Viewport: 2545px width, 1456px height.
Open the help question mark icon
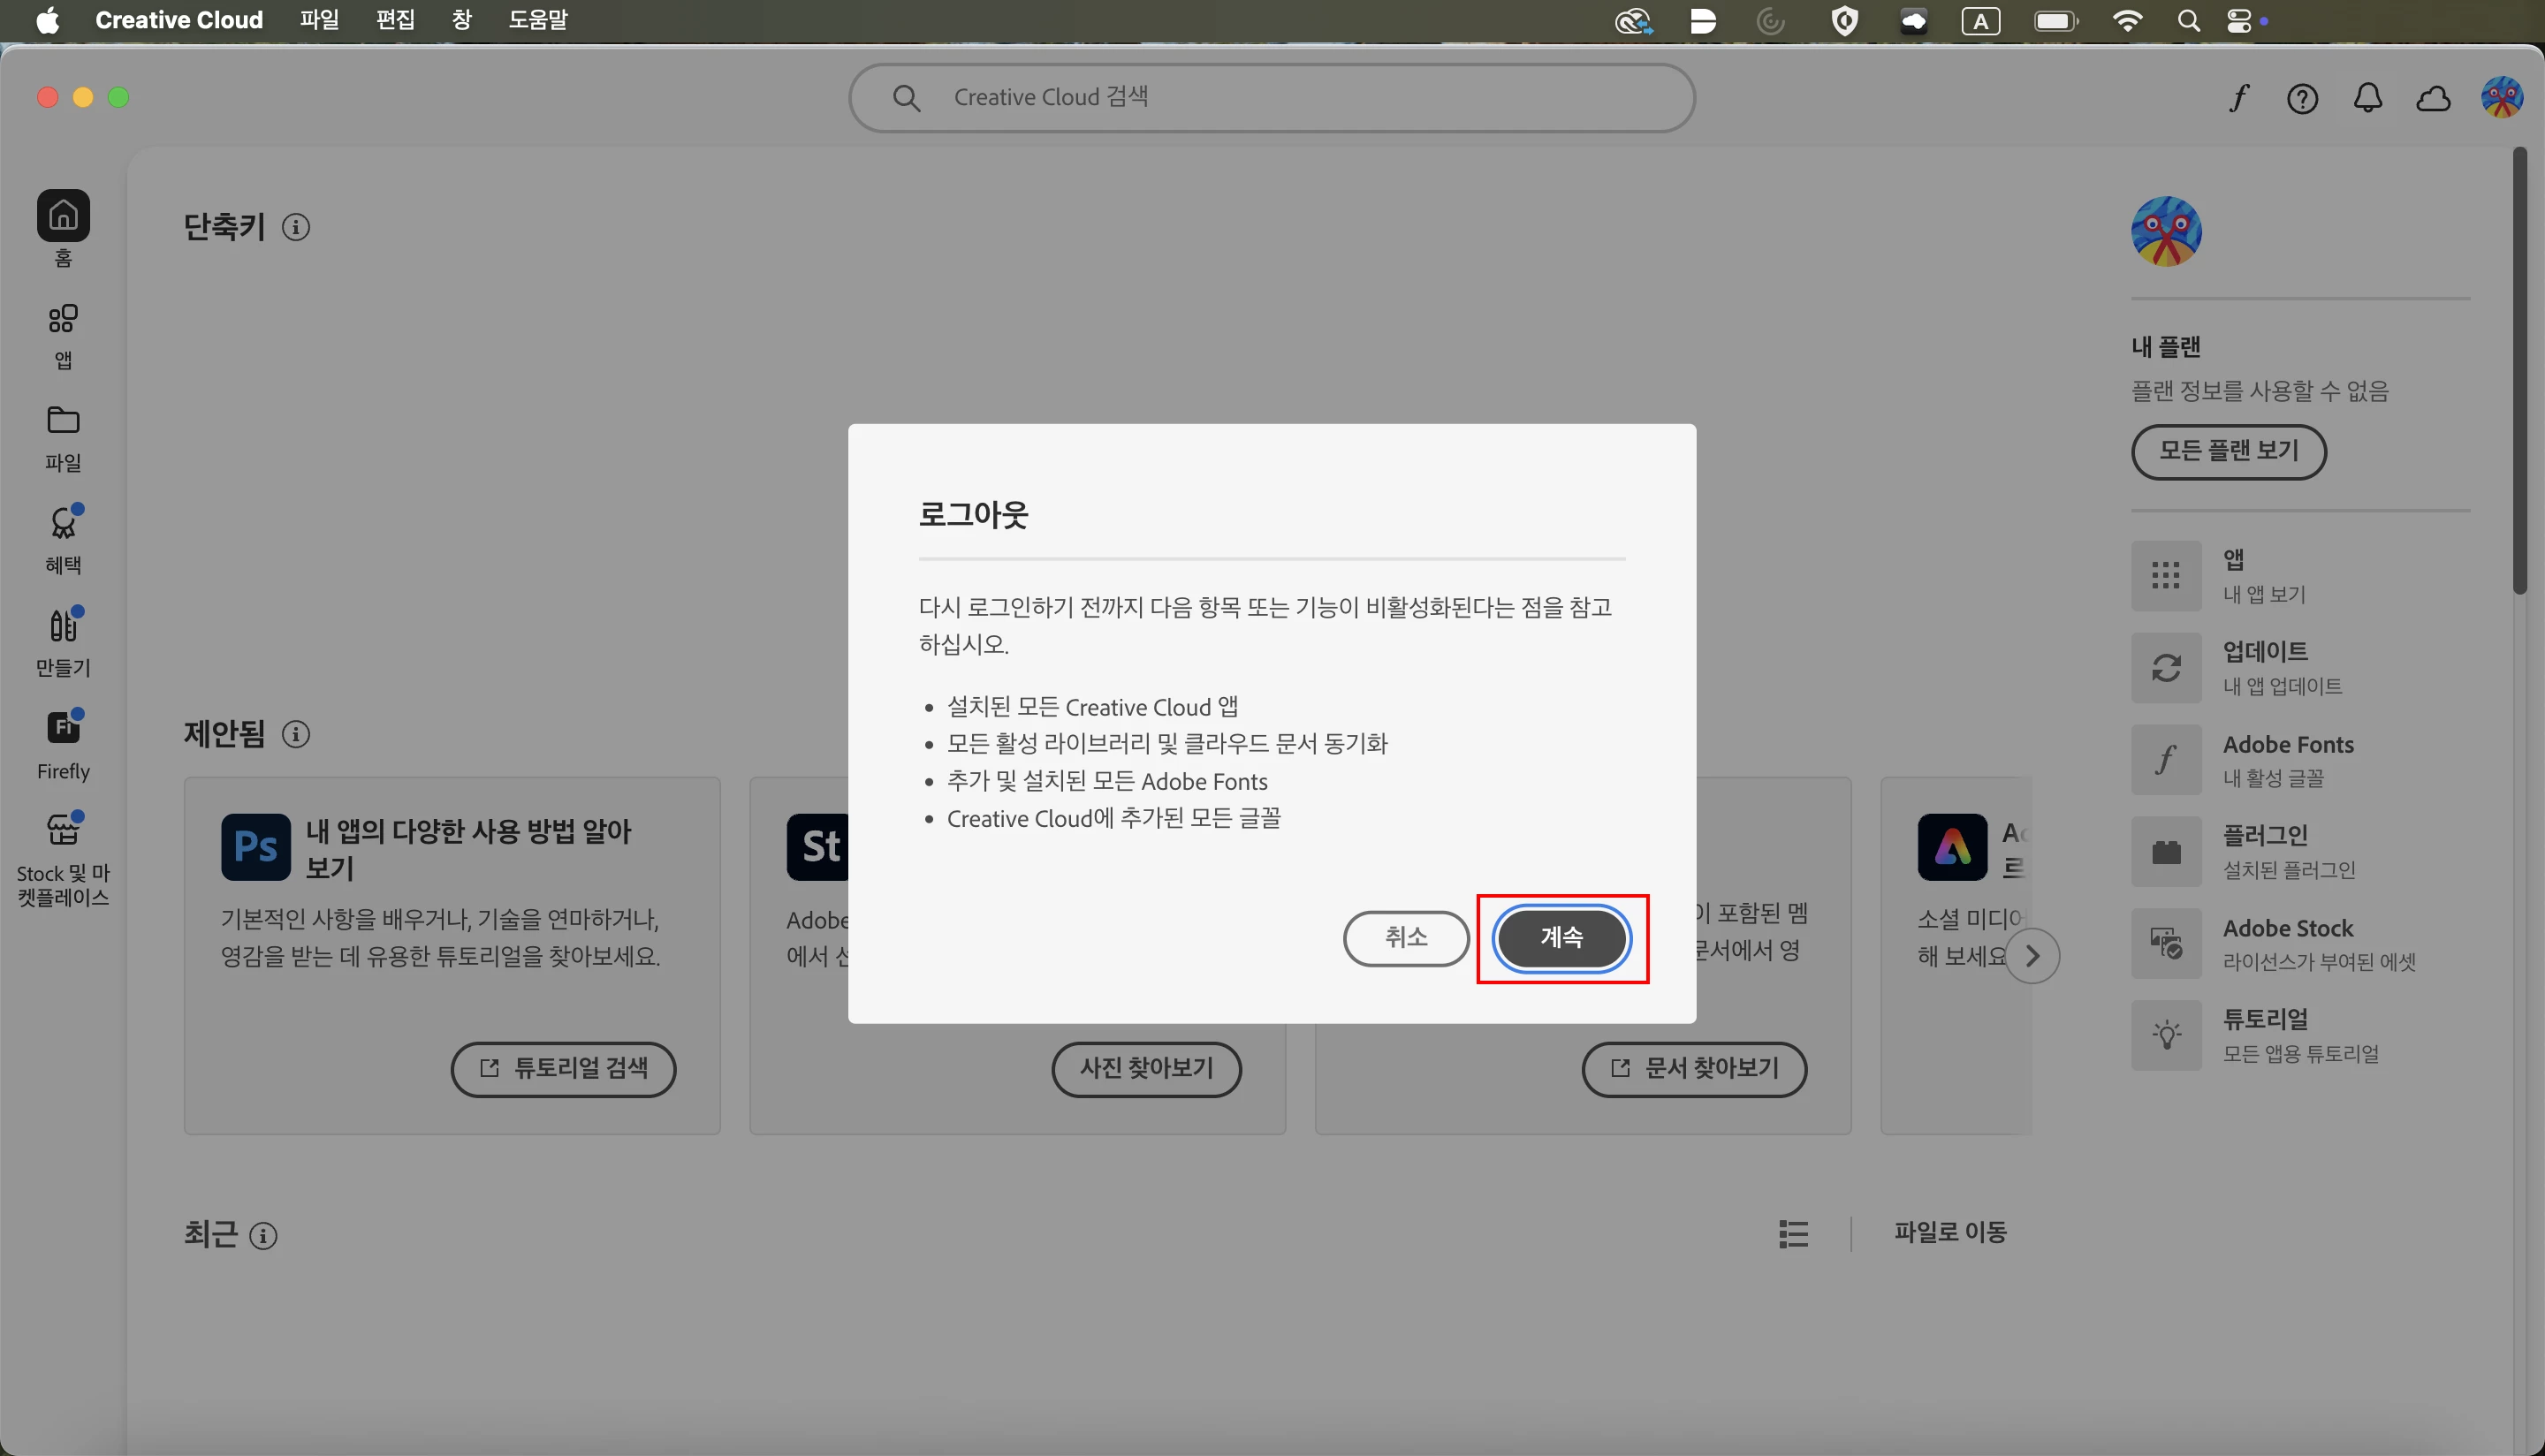tap(2302, 98)
